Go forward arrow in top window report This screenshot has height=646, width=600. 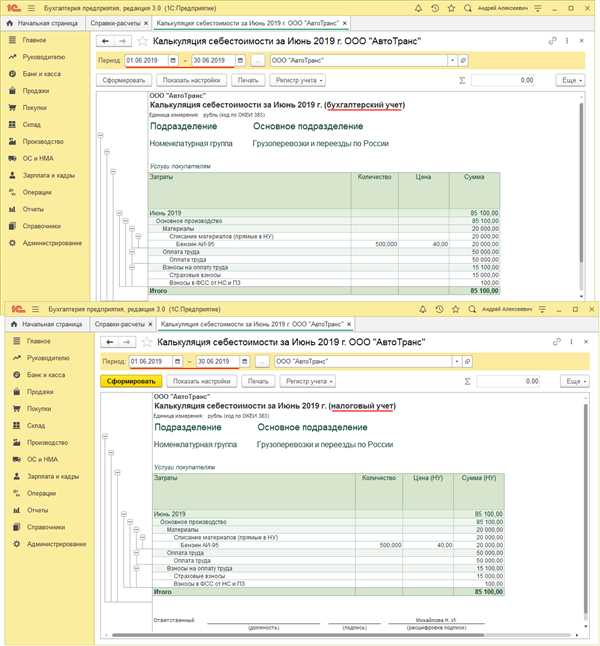click(x=122, y=41)
